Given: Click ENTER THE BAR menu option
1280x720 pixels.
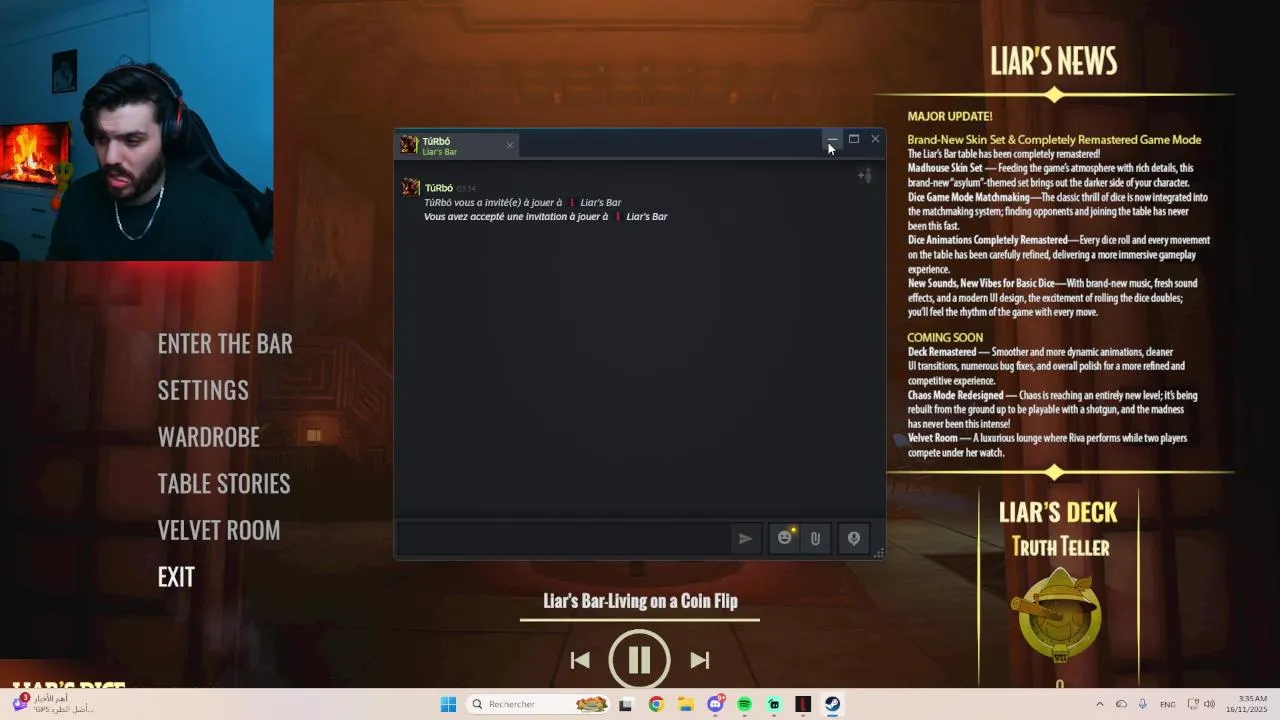Looking at the screenshot, I should (x=225, y=344).
